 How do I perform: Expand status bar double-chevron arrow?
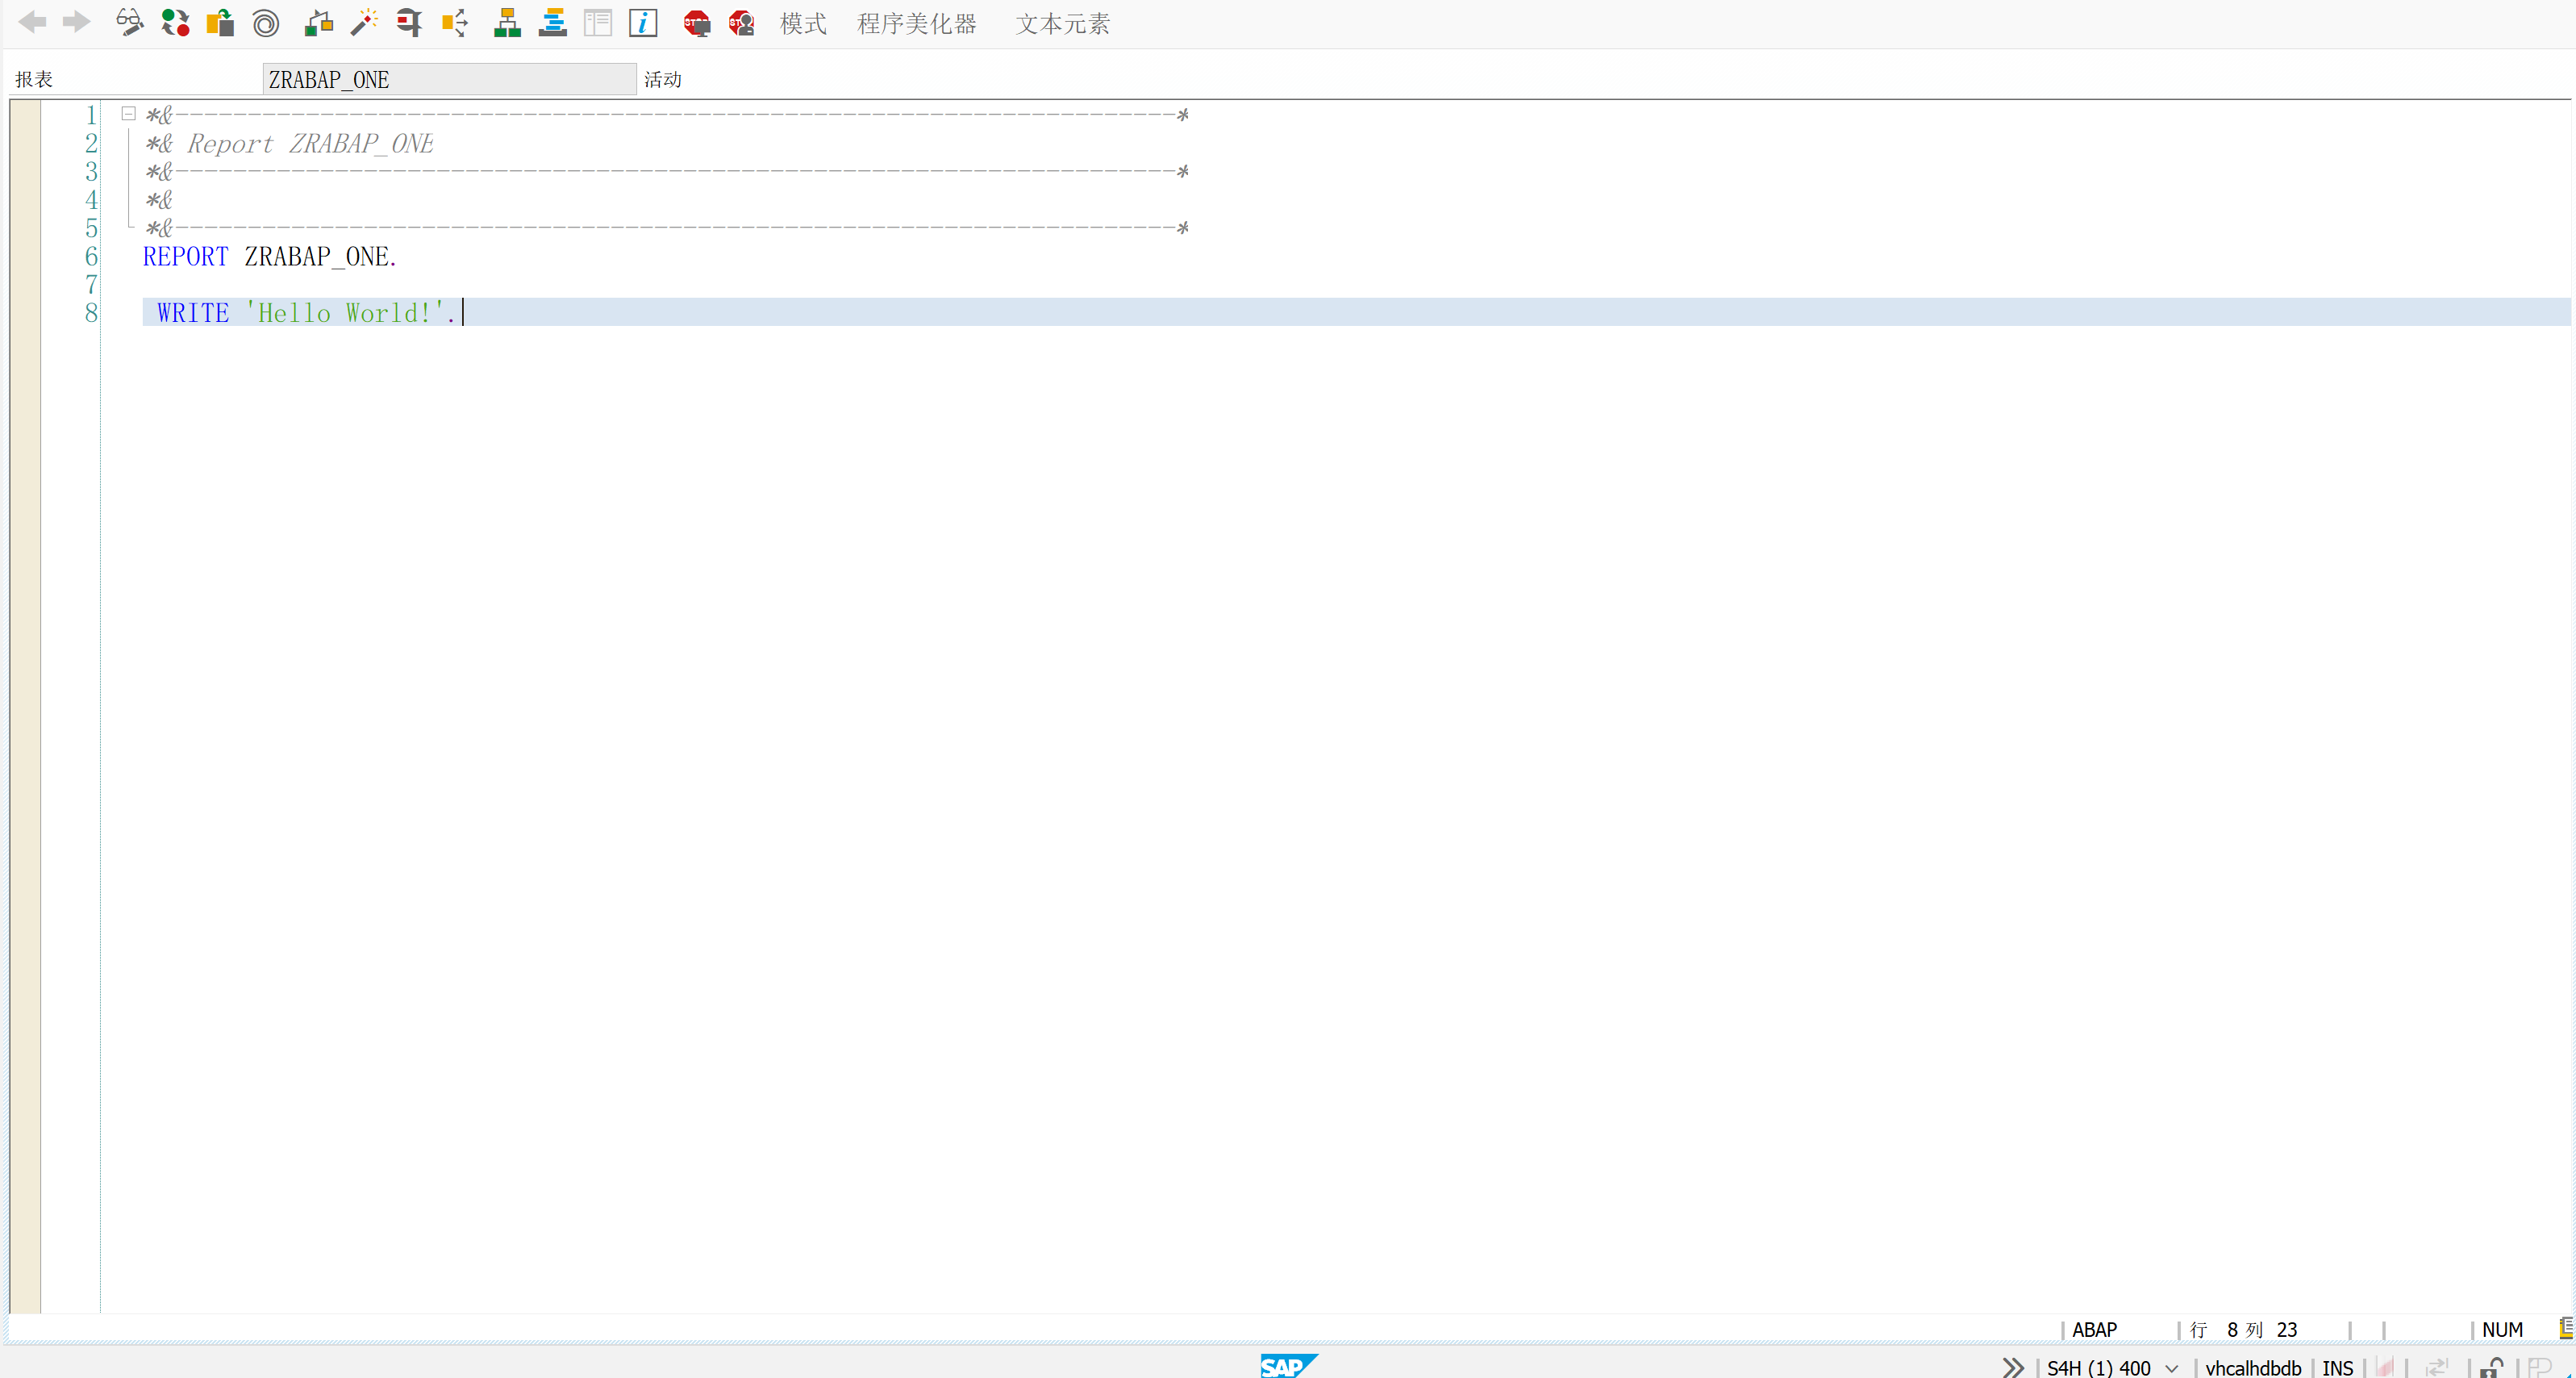point(2013,1367)
